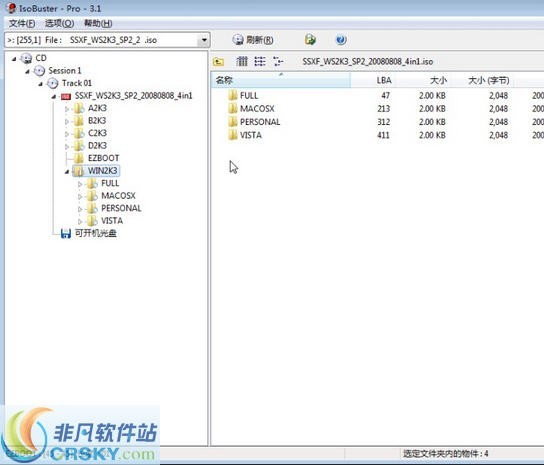Click the IsoBuster title bar icon
544x465 pixels.
11,8
